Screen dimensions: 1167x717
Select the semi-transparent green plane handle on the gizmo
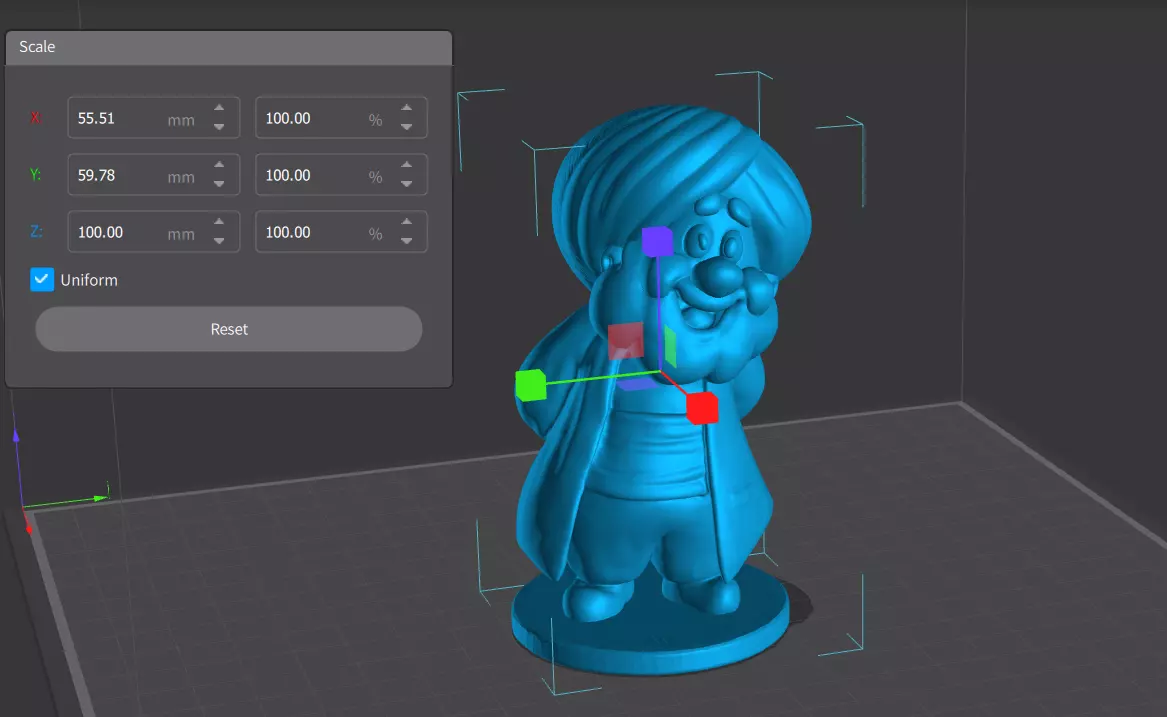(670, 346)
